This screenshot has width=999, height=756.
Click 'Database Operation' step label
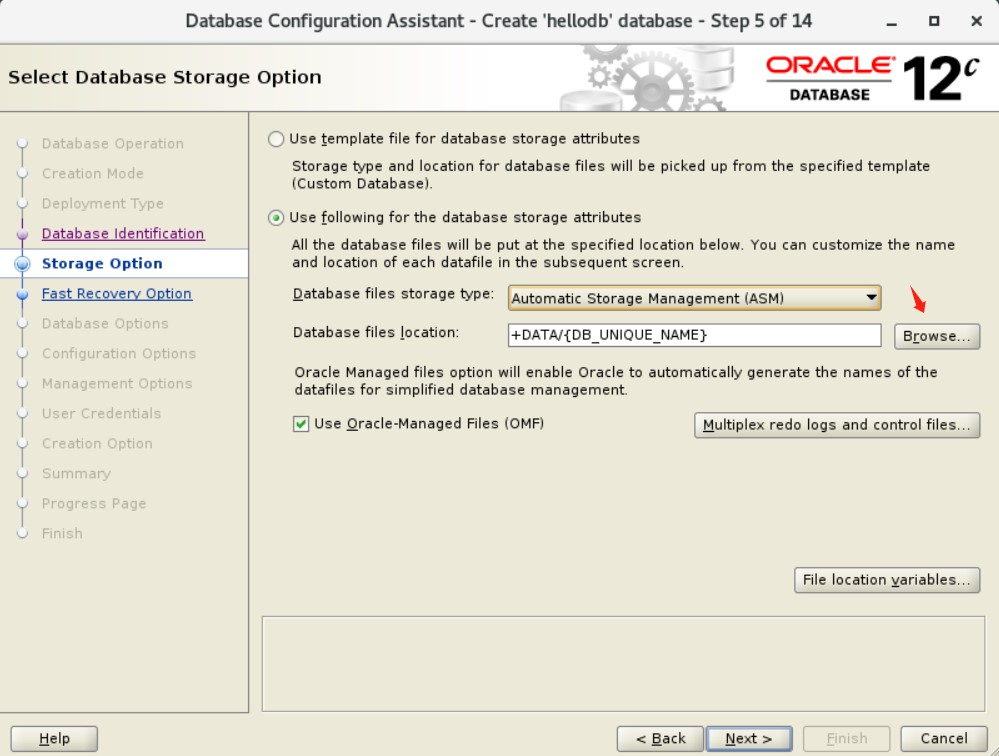click(113, 144)
